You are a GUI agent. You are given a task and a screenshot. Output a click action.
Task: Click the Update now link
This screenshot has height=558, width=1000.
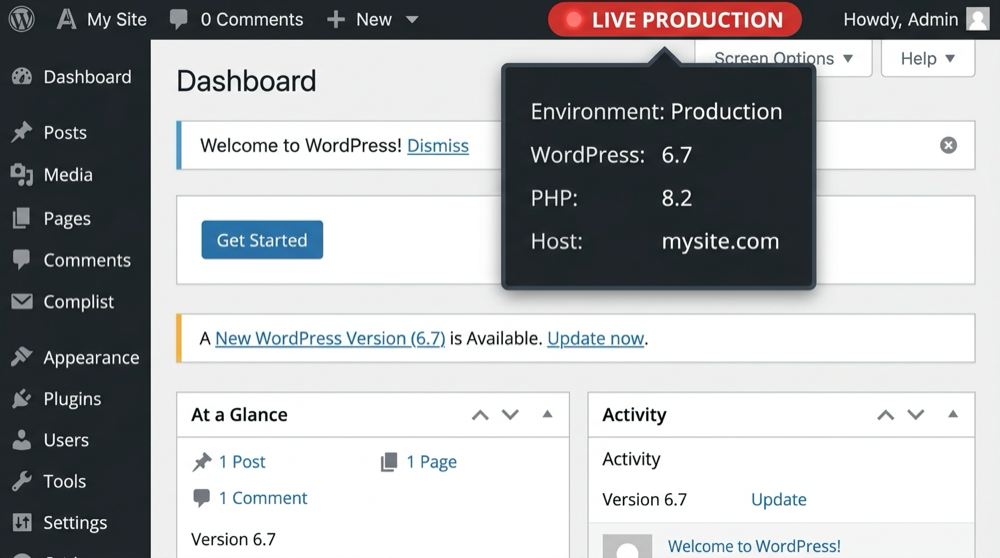[x=596, y=338]
